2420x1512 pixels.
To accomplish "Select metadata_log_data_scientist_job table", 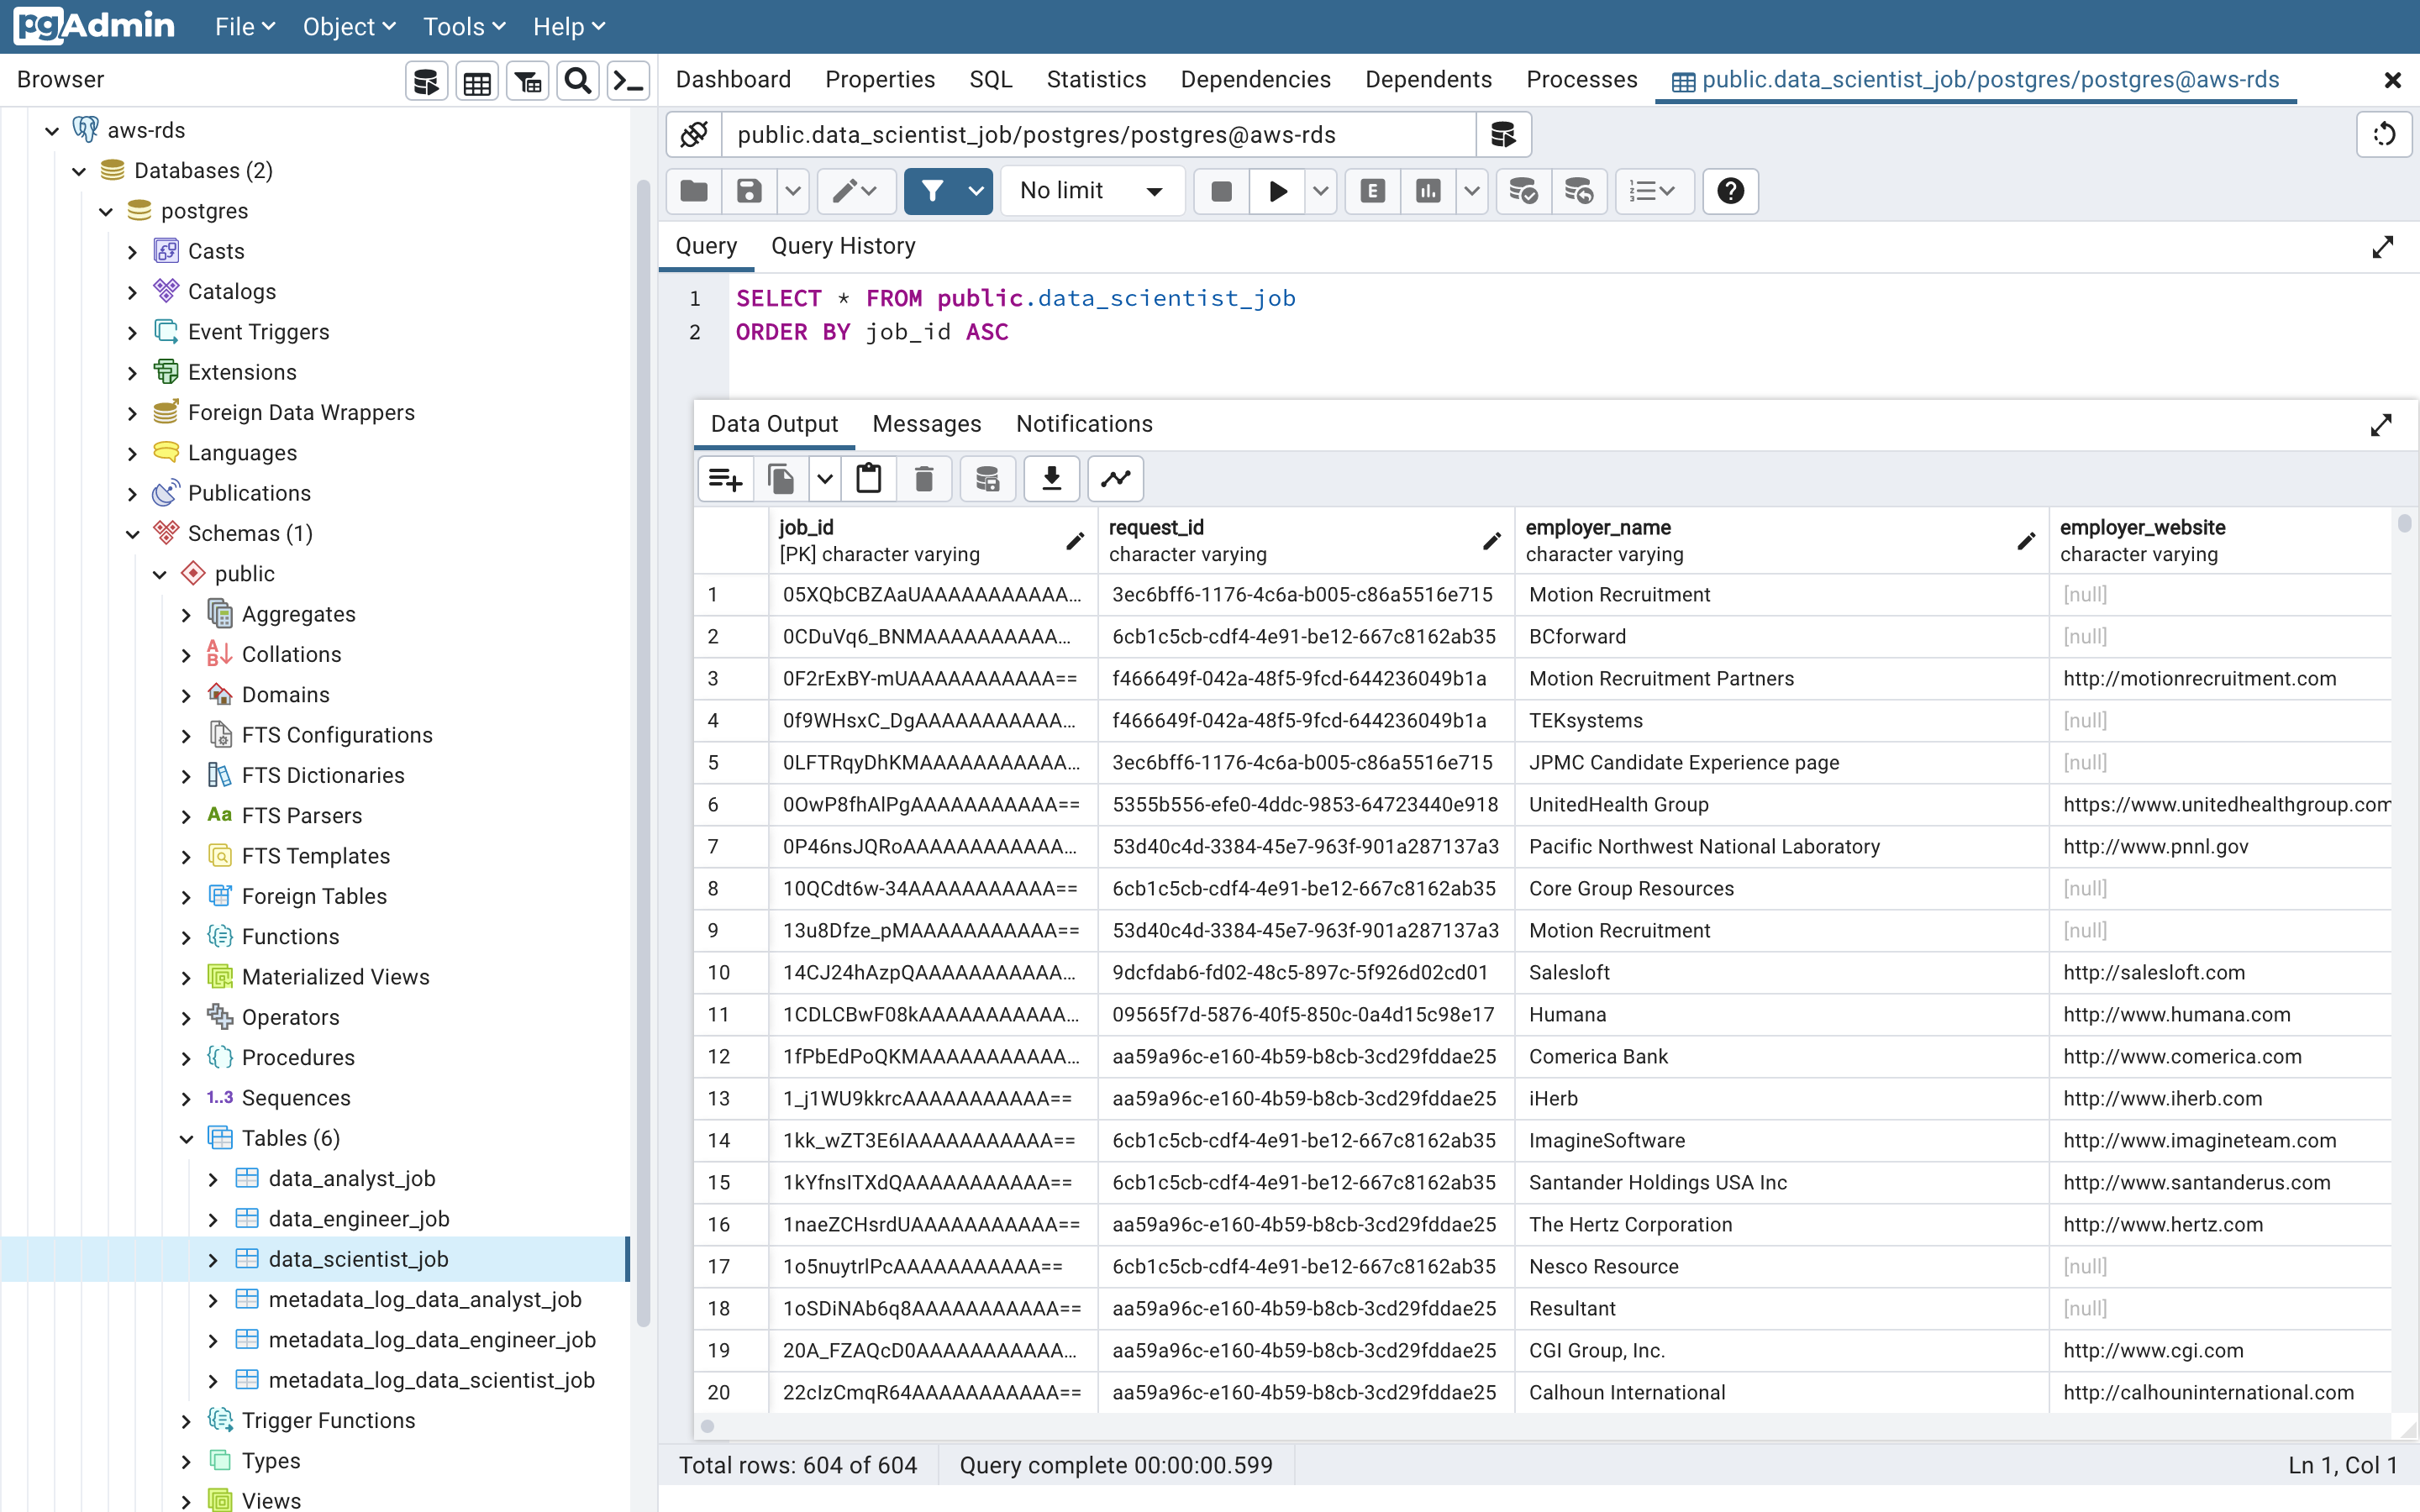I will (x=431, y=1380).
